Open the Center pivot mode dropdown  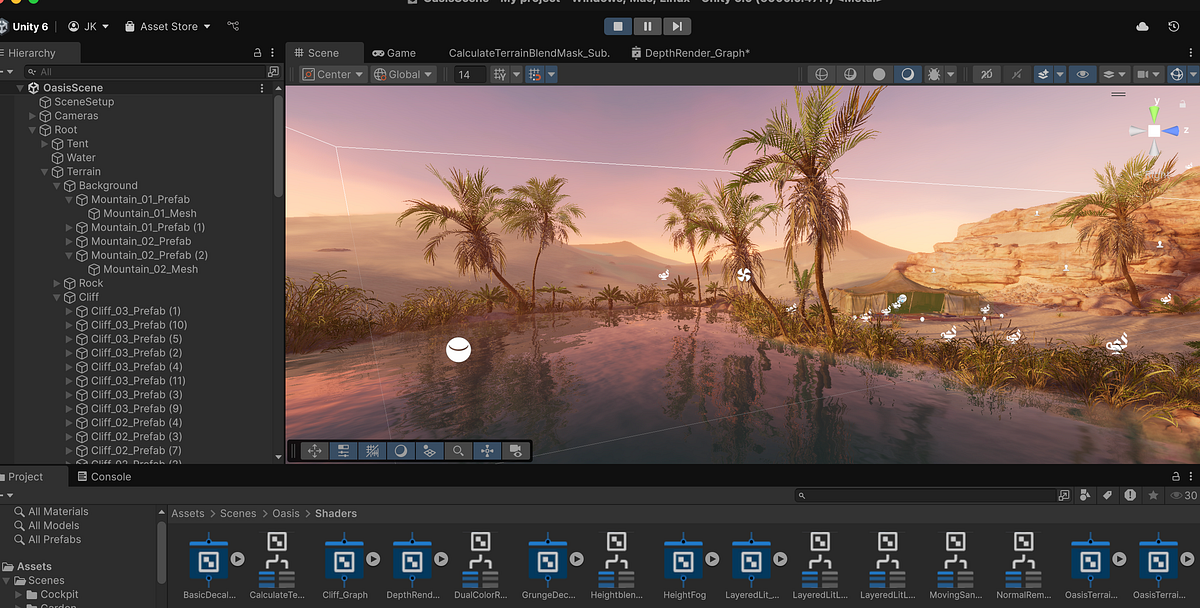tap(331, 73)
